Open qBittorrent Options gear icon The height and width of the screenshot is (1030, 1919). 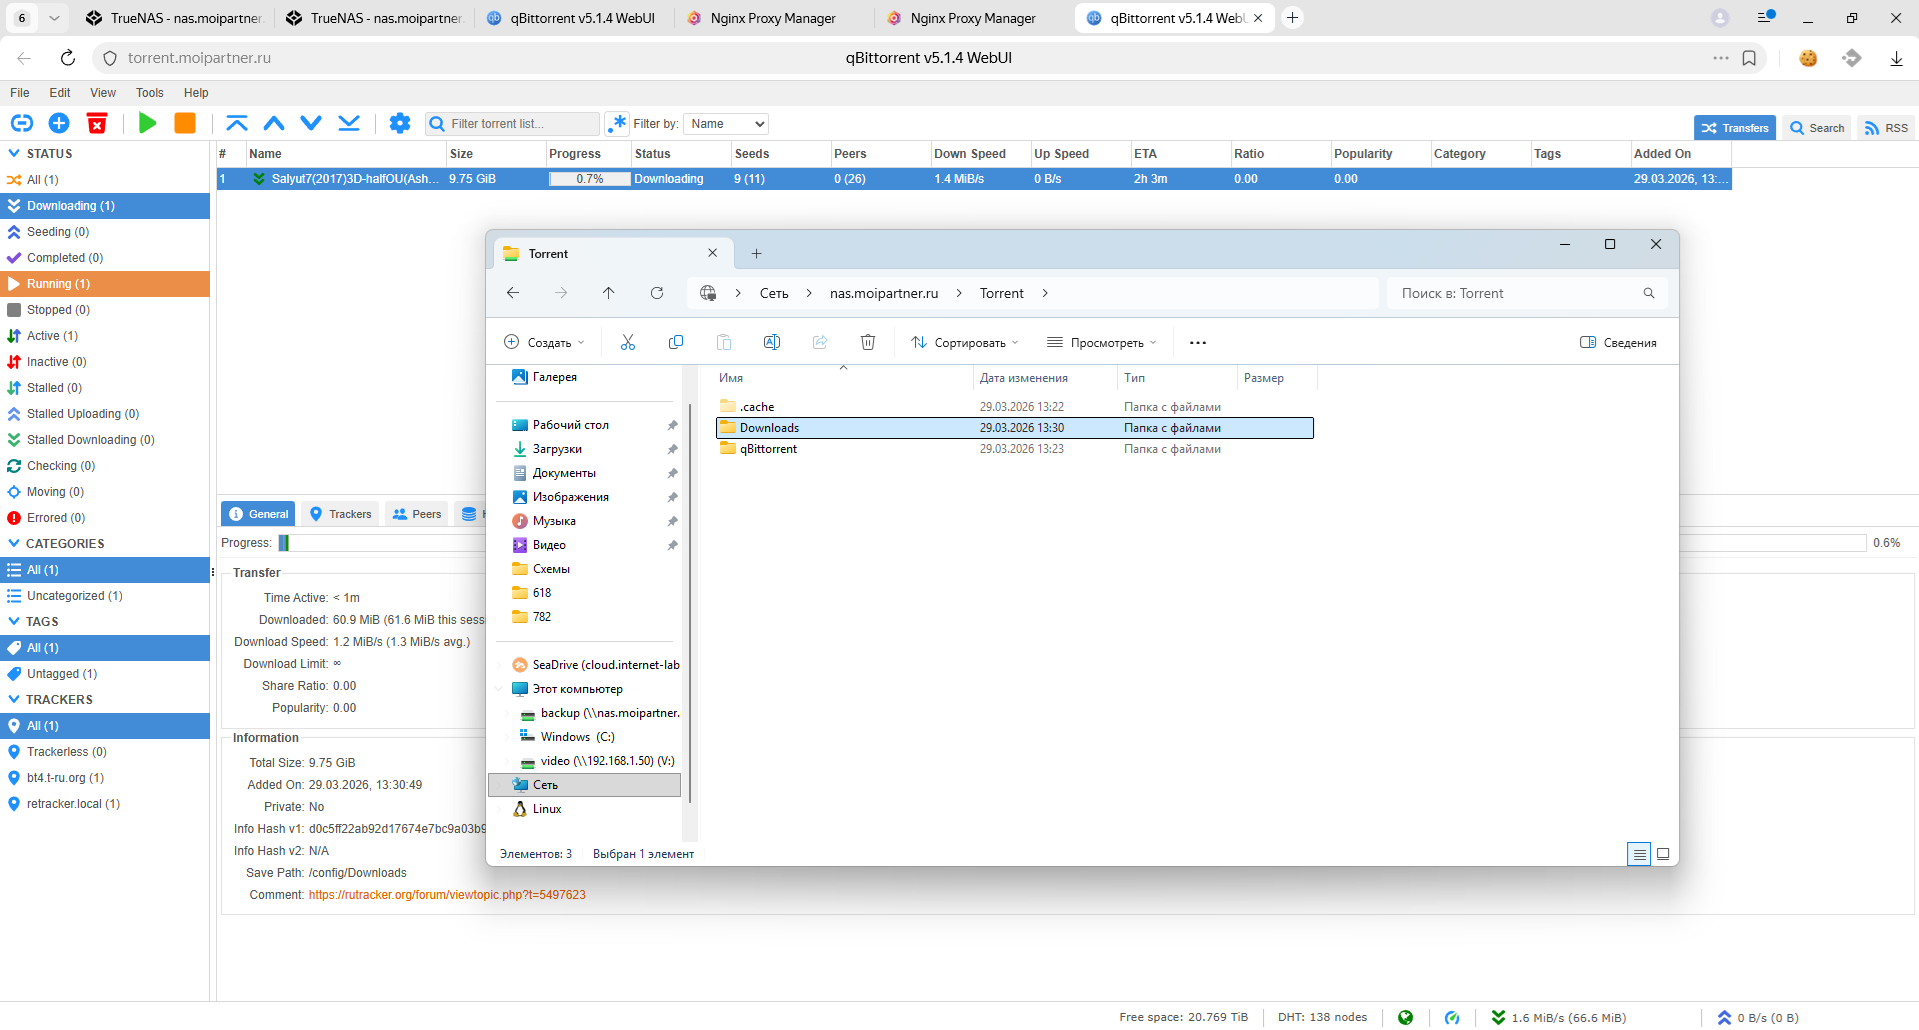400,123
